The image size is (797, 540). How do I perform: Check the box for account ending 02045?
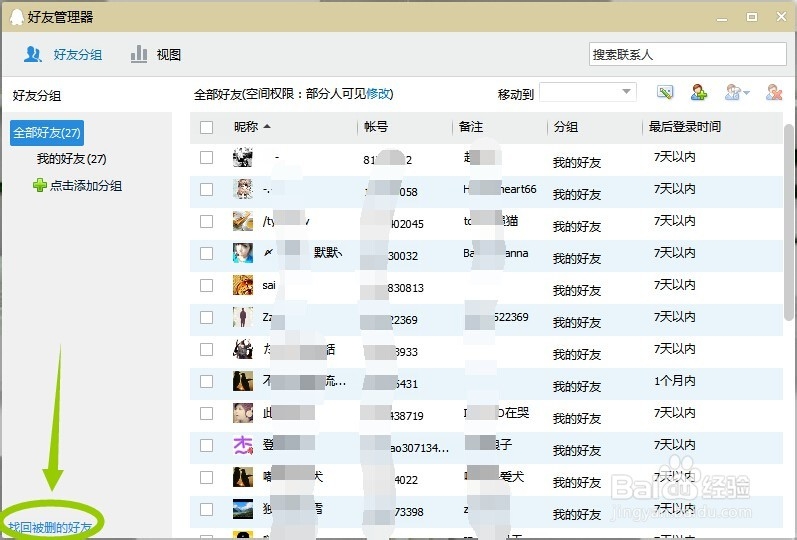pyautogui.click(x=206, y=221)
